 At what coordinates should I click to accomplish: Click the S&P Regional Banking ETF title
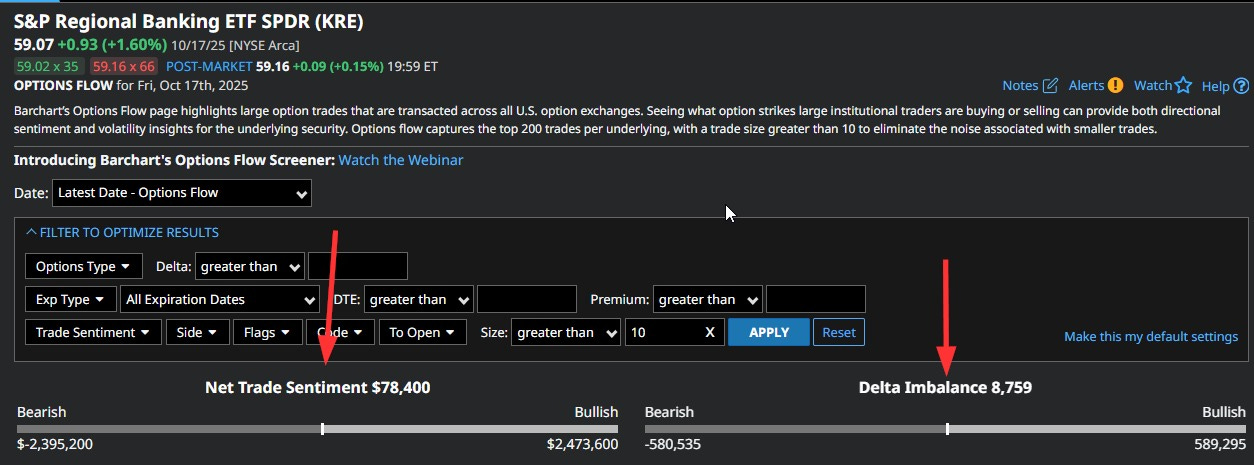click(x=189, y=20)
